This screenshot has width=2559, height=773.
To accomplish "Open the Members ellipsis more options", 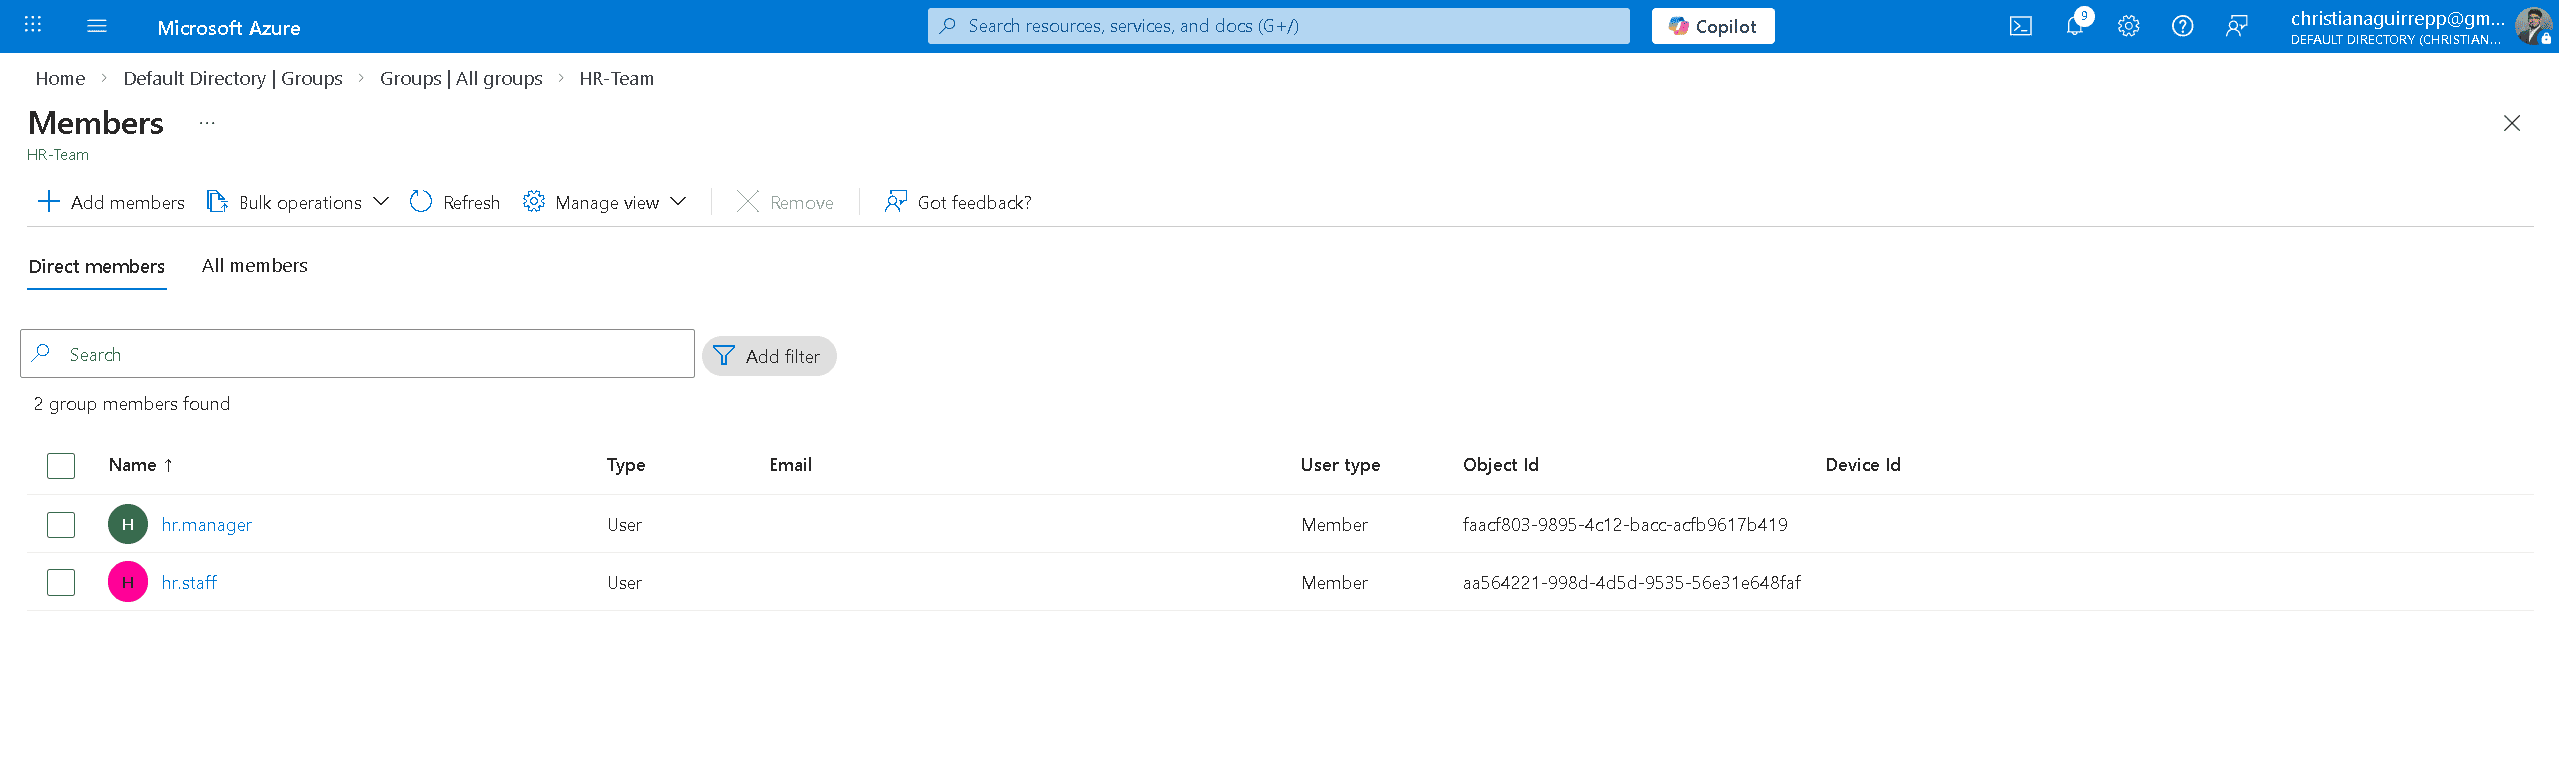I will 207,123.
